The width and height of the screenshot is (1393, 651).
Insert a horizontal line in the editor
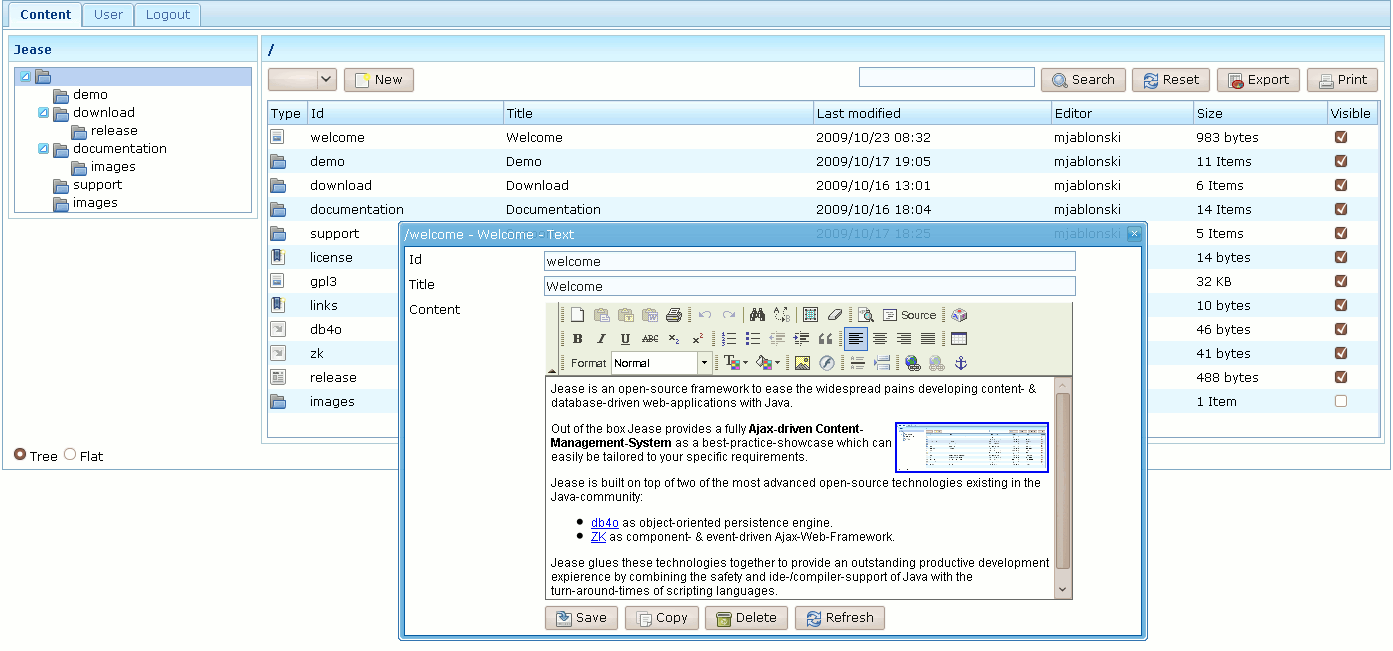pyautogui.click(x=857, y=363)
